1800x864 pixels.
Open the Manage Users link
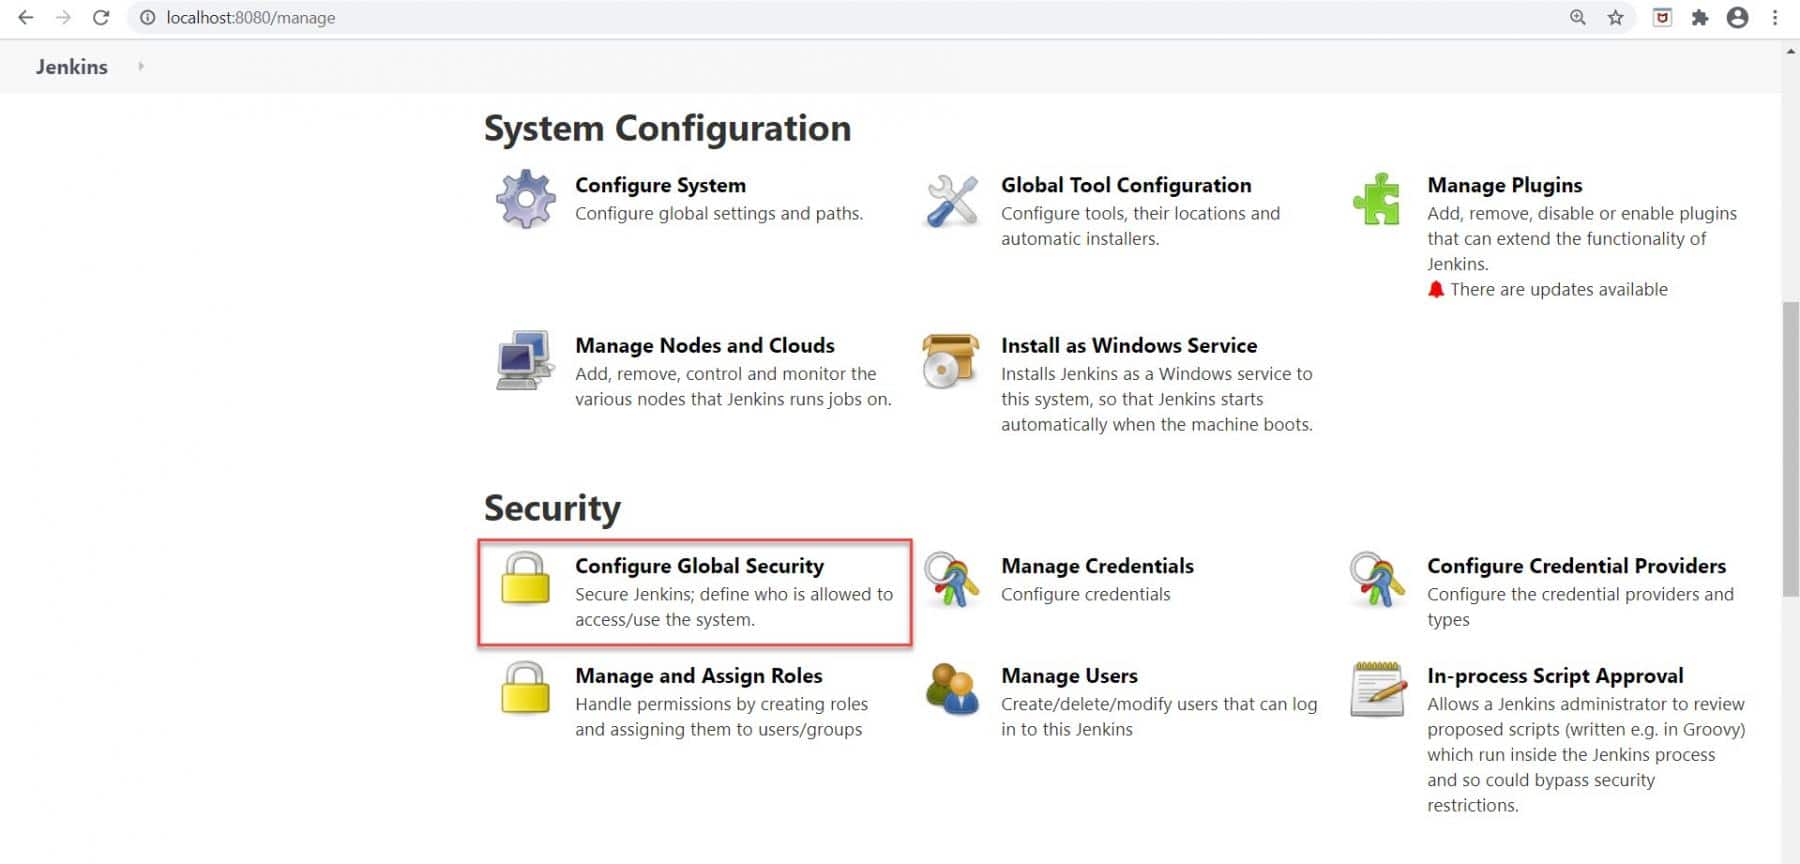pos(1069,676)
